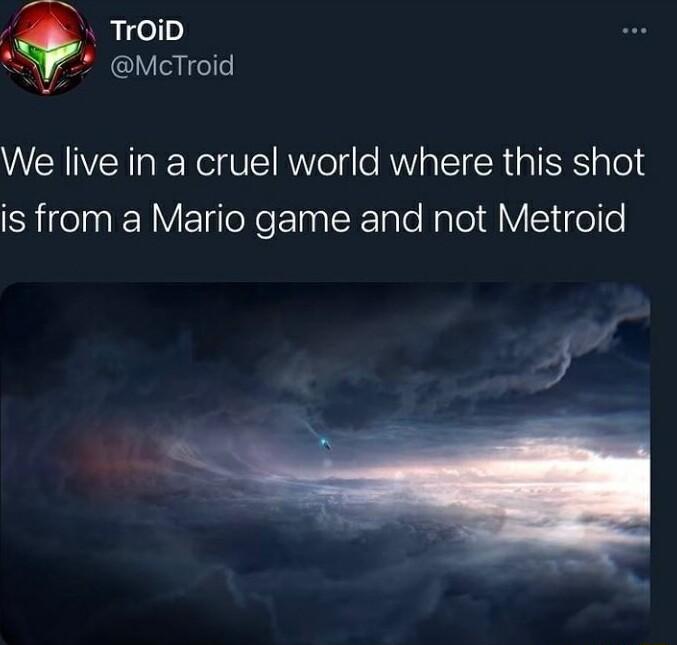Open the @McTroid handle link
The height and width of the screenshot is (645, 677).
click(172, 66)
